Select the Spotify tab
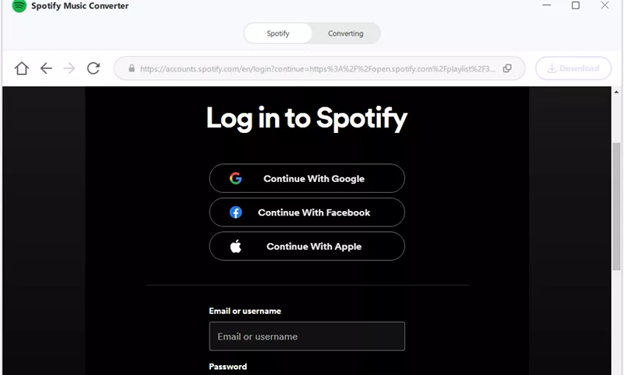The height and width of the screenshot is (375, 624). pos(278,33)
